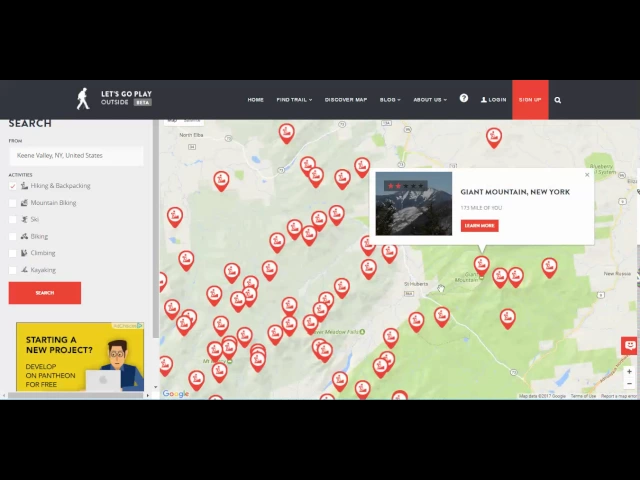
Task: Close the Giant Mountain info popup
Action: [587, 175]
